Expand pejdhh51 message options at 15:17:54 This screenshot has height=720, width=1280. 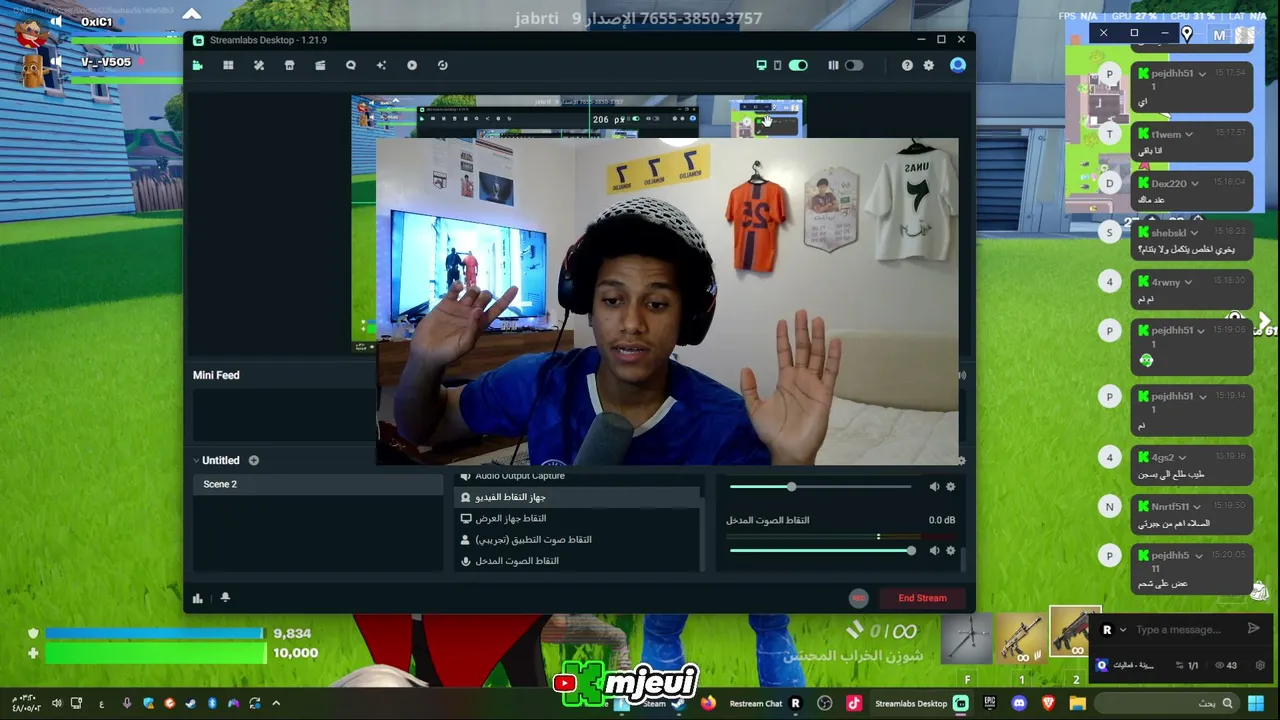click(1203, 73)
